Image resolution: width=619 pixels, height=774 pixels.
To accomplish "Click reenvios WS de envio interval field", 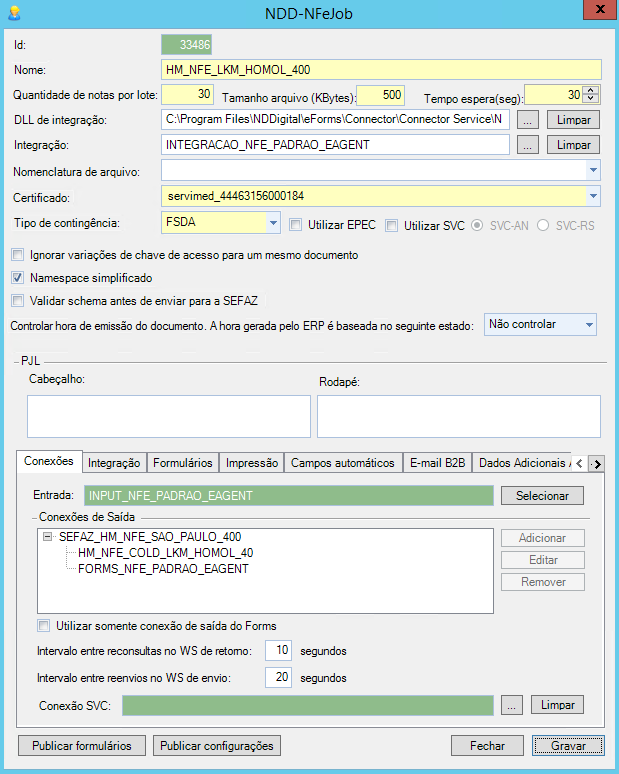I will point(278,677).
